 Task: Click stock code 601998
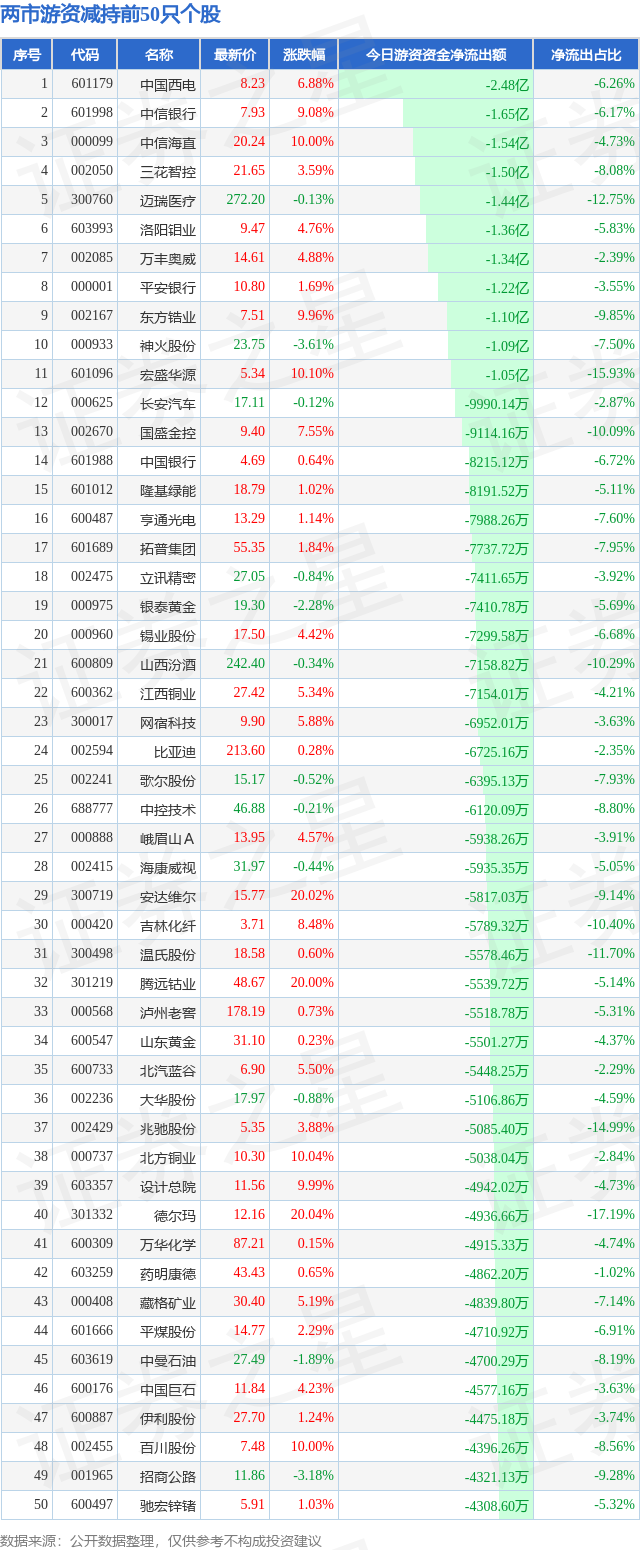pyautogui.click(x=92, y=114)
